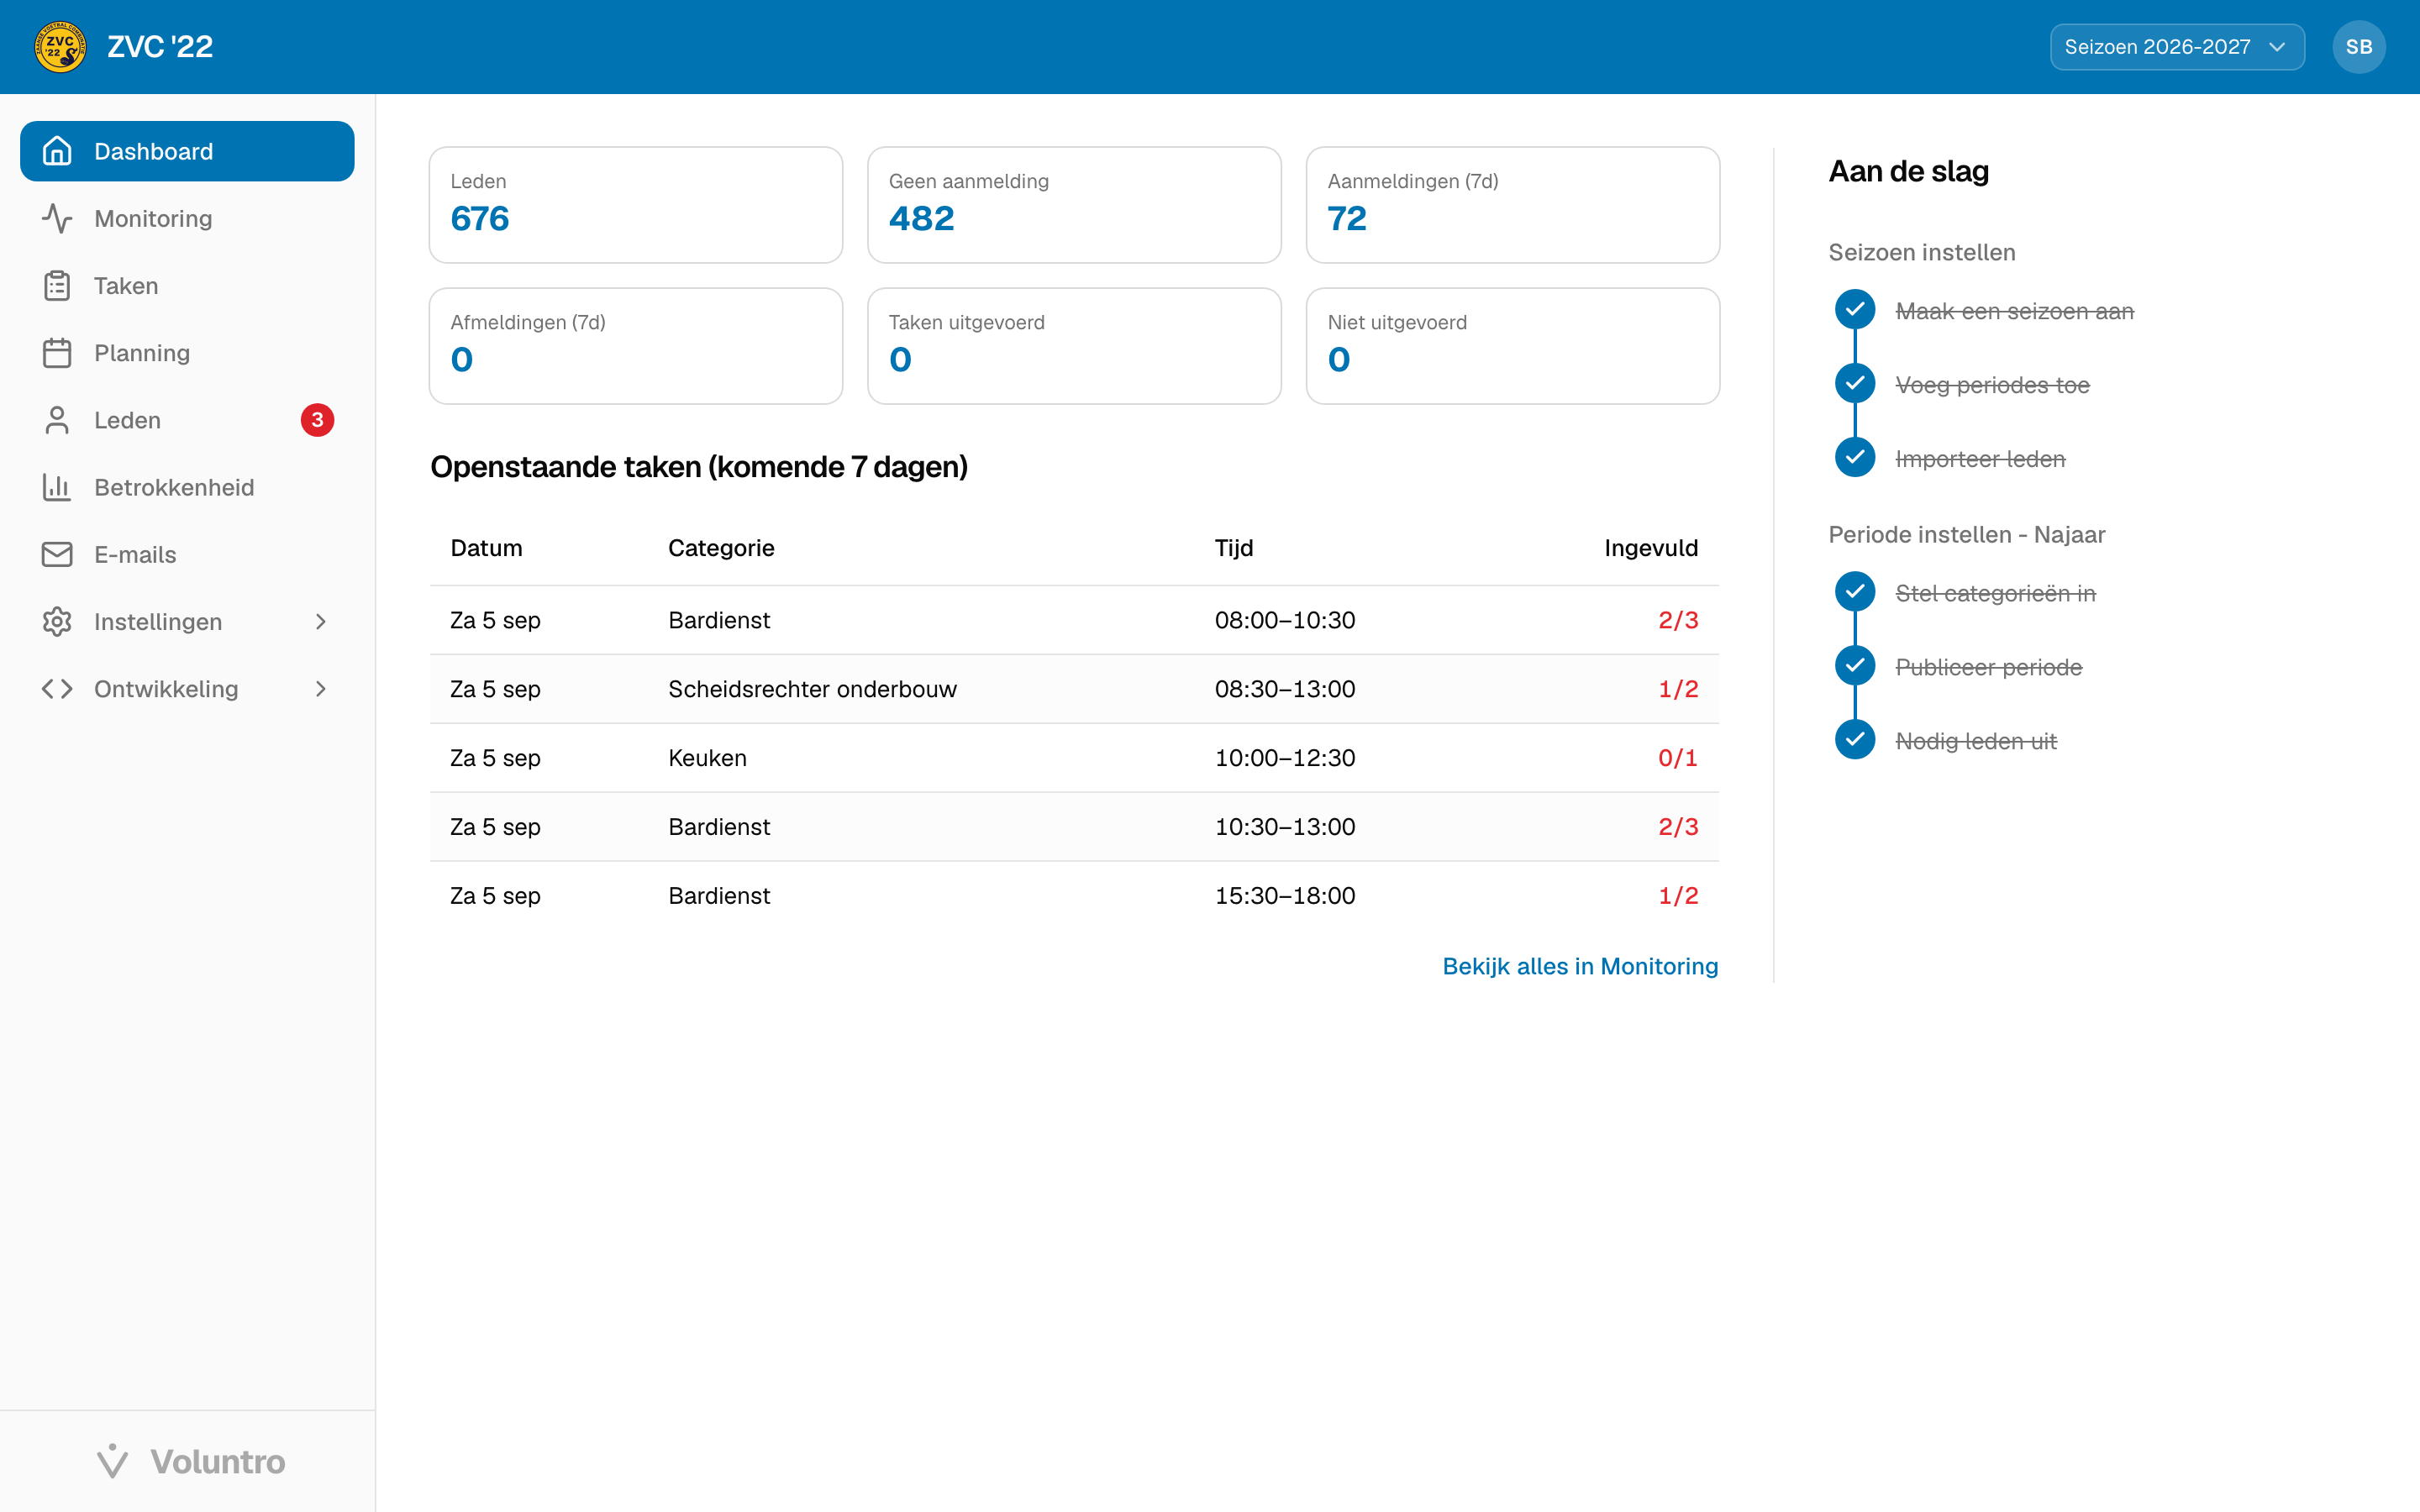This screenshot has height=1512, width=2420.
Task: Click the 0/1 Ingevuld value
Action: click(1678, 758)
